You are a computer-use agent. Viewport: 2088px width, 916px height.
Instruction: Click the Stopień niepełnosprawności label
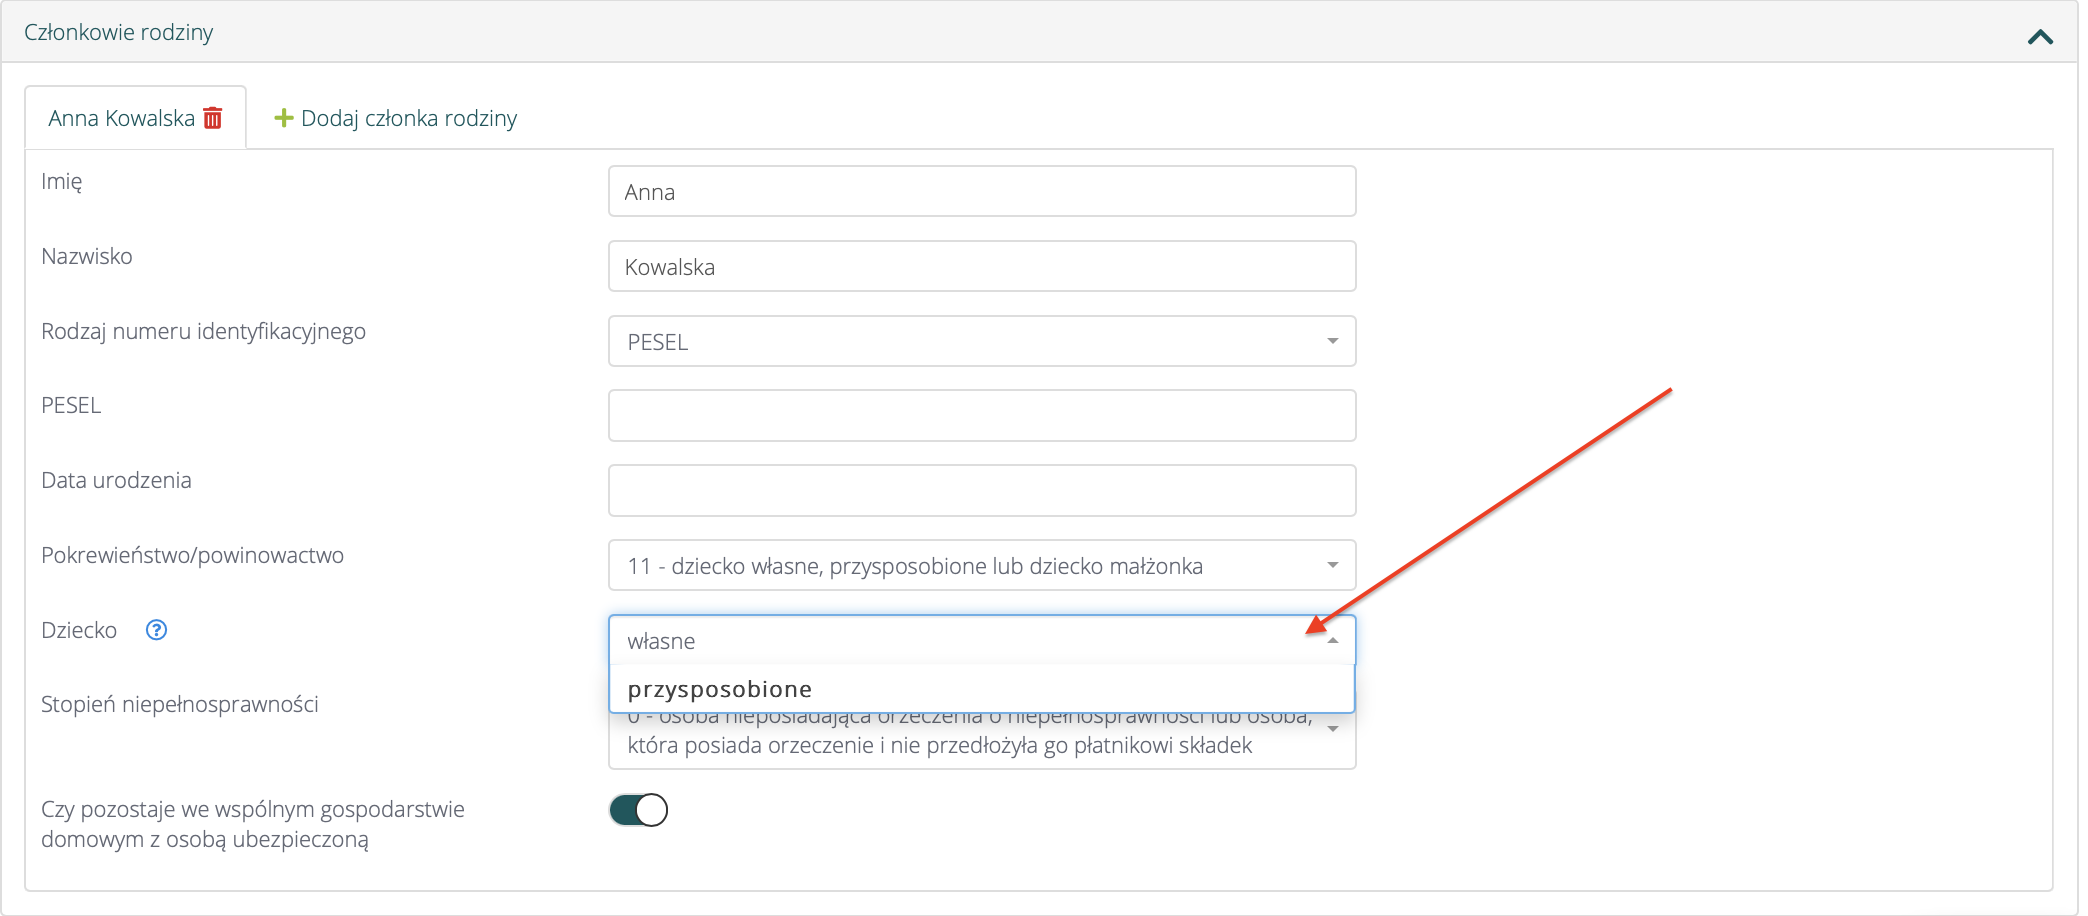(180, 704)
